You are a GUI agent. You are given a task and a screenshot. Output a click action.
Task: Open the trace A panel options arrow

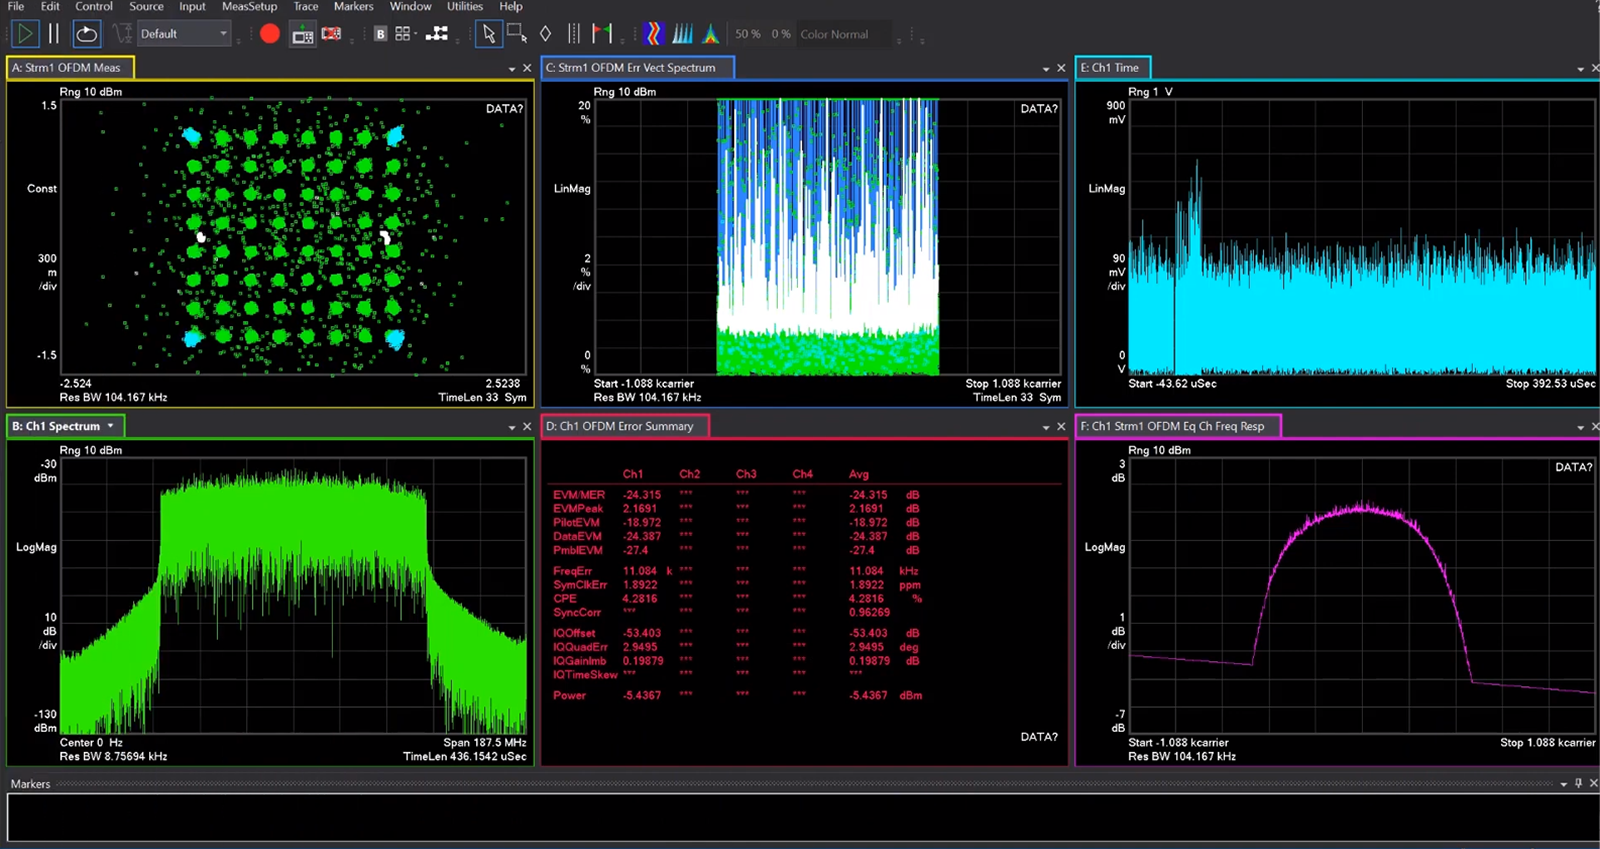click(x=512, y=69)
